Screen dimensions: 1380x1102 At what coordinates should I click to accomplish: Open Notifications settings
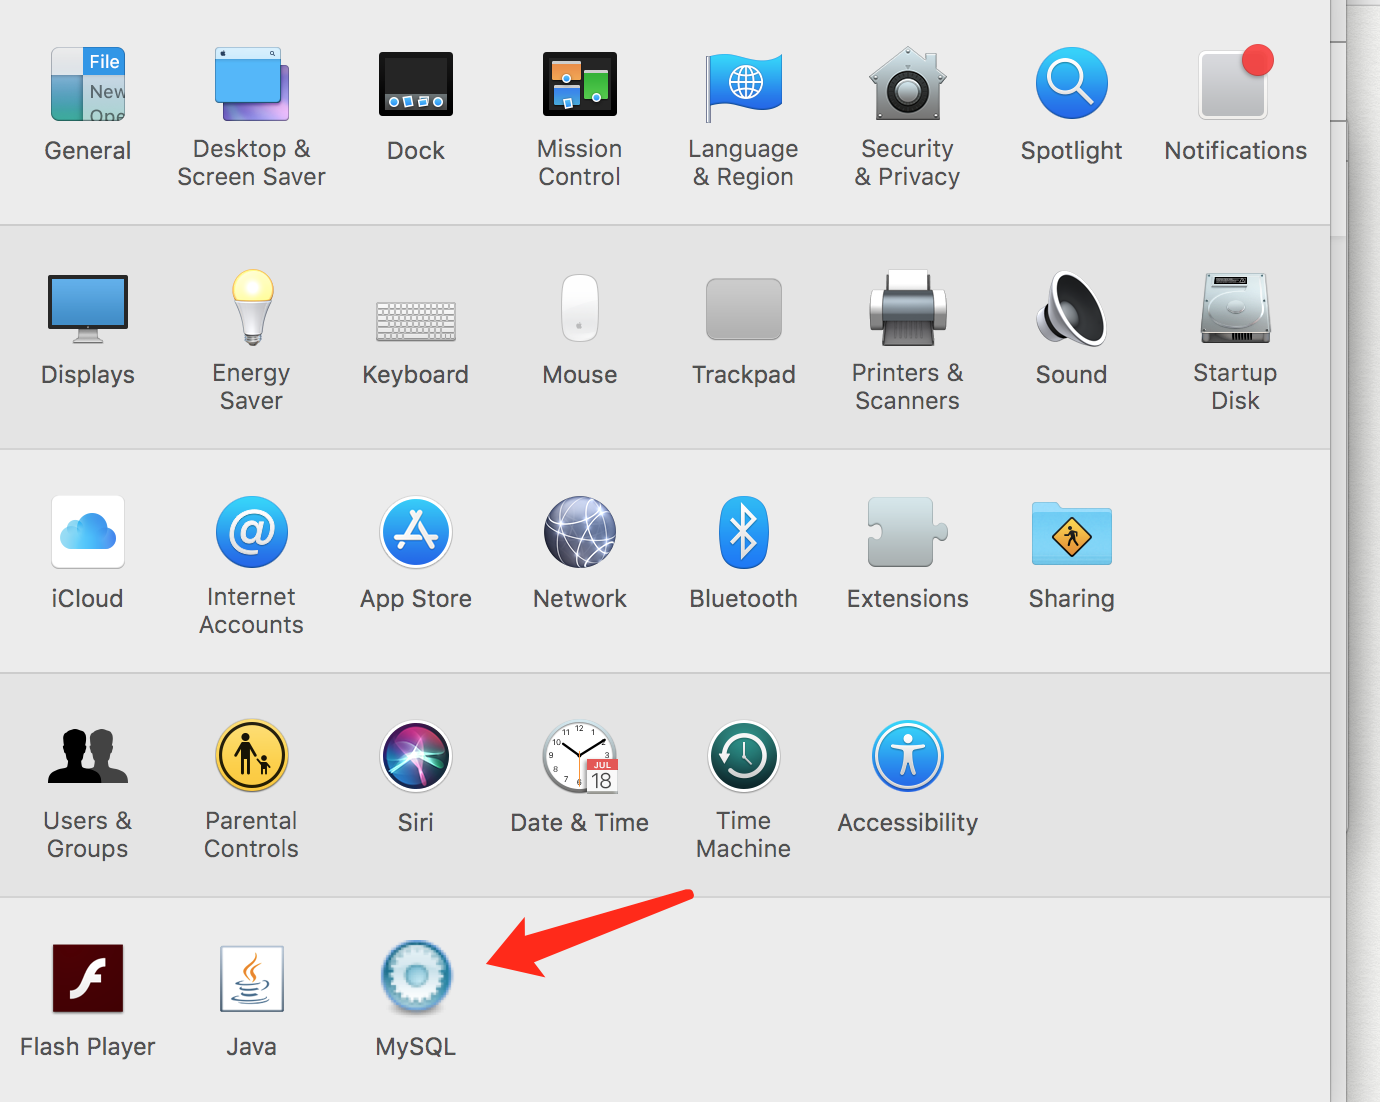(1234, 84)
